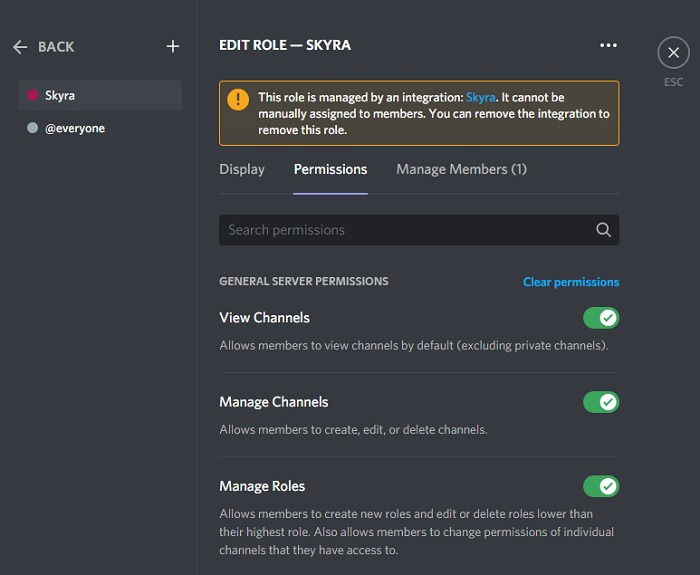This screenshot has width=700, height=575.
Task: Close settings with the ESC X icon
Action: [673, 53]
